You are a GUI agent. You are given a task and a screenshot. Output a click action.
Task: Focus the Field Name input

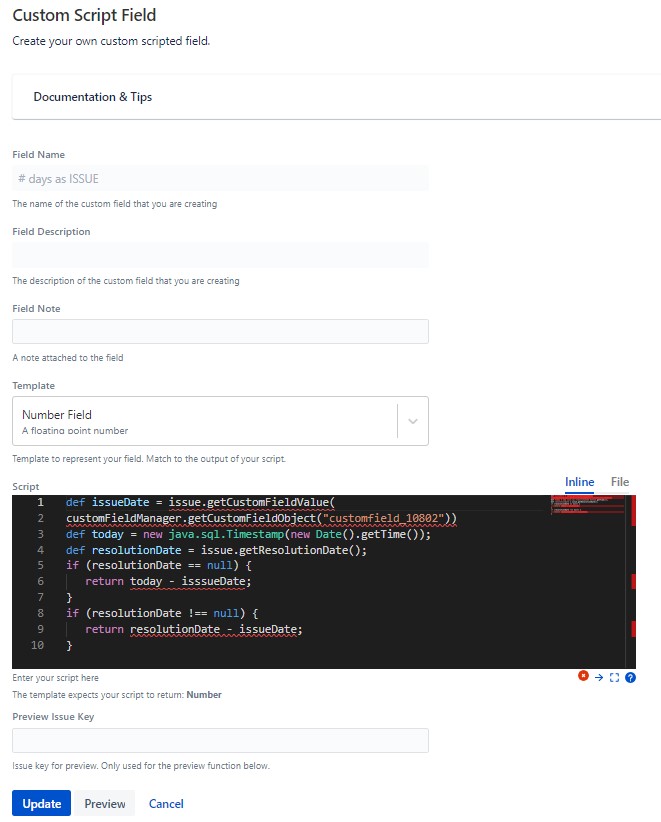pyautogui.click(x=220, y=178)
